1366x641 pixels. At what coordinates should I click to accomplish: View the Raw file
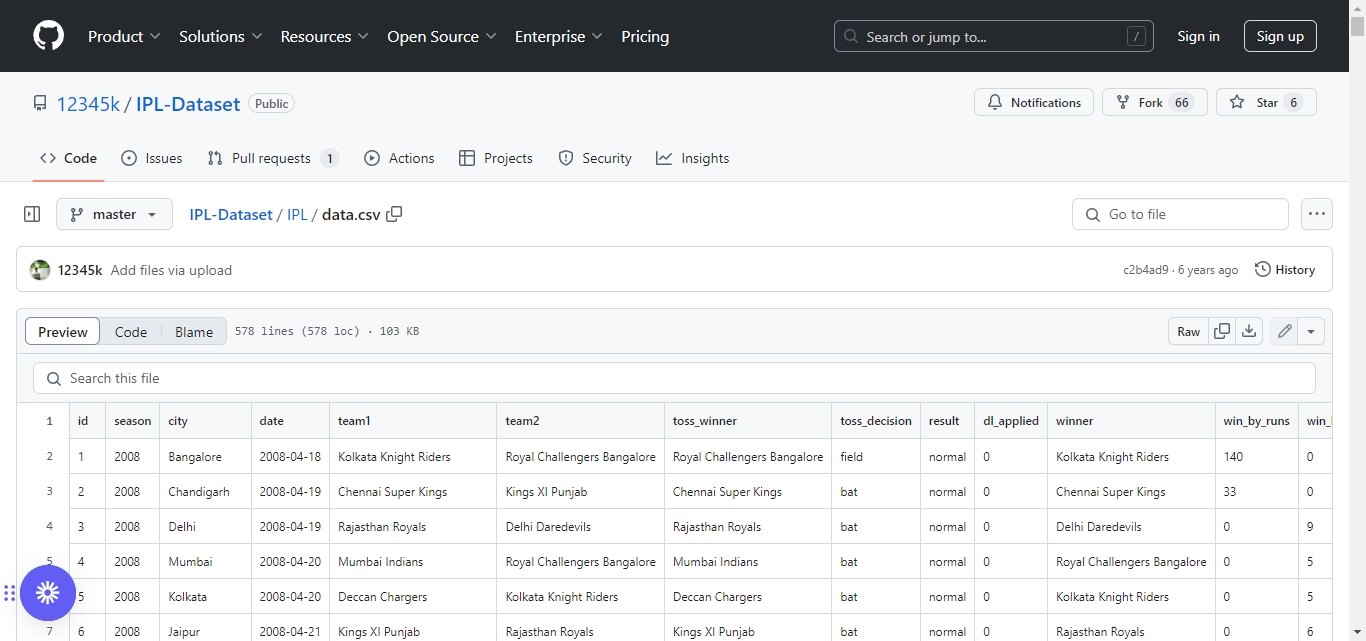1188,332
